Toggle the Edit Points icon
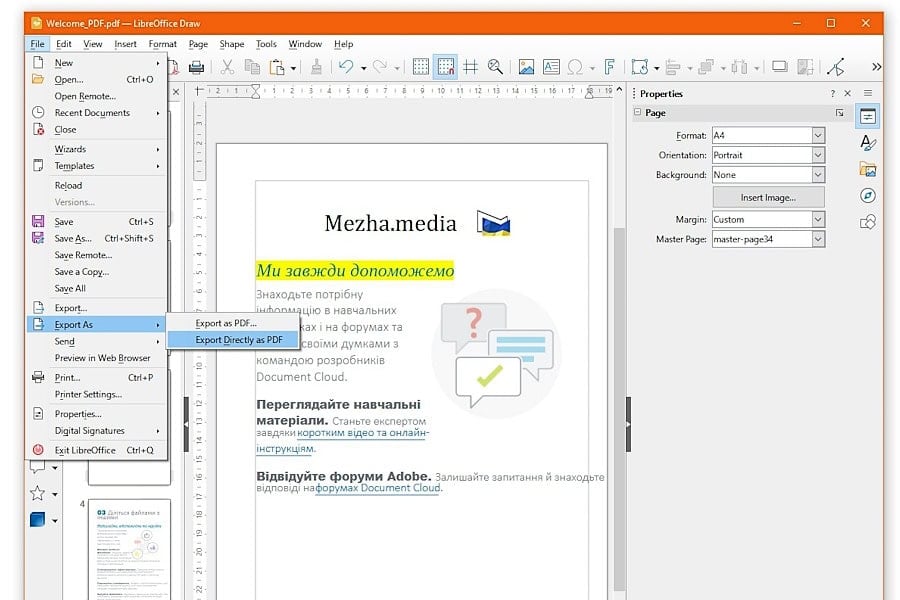Image resolution: width=900 pixels, height=600 pixels. [836, 67]
